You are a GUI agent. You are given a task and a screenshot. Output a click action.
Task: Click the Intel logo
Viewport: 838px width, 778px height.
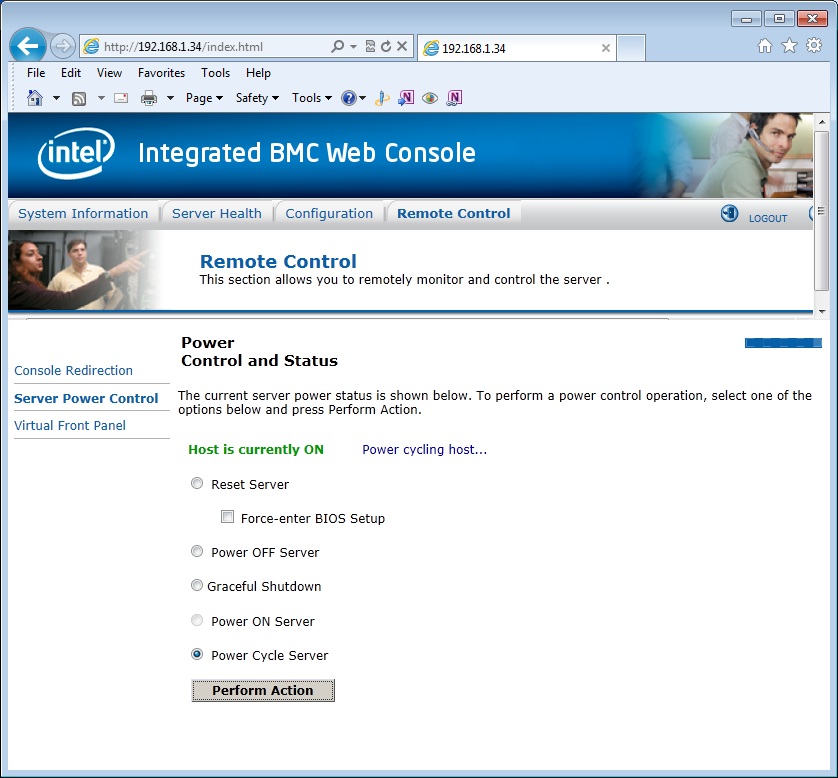point(76,152)
